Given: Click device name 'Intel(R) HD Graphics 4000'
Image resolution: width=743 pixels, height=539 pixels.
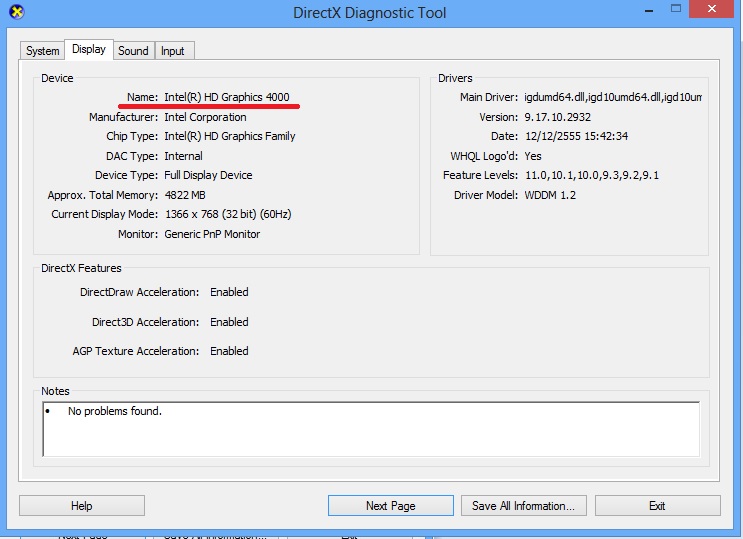Looking at the screenshot, I should click(x=227, y=97).
